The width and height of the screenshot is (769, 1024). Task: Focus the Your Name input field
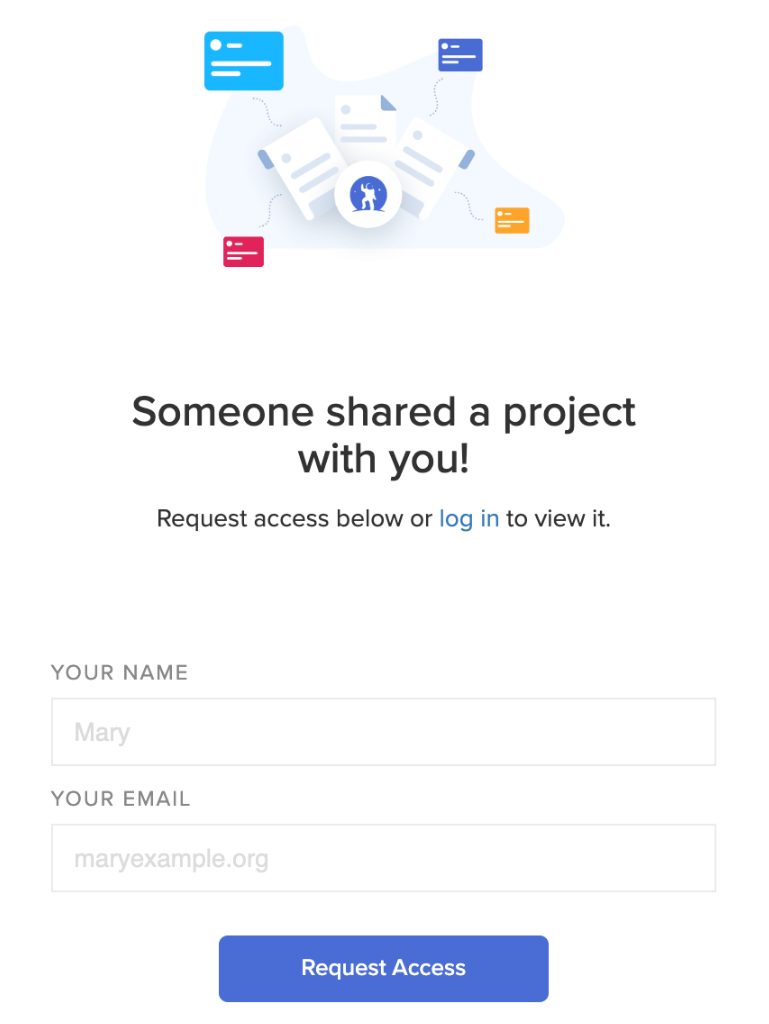click(383, 732)
